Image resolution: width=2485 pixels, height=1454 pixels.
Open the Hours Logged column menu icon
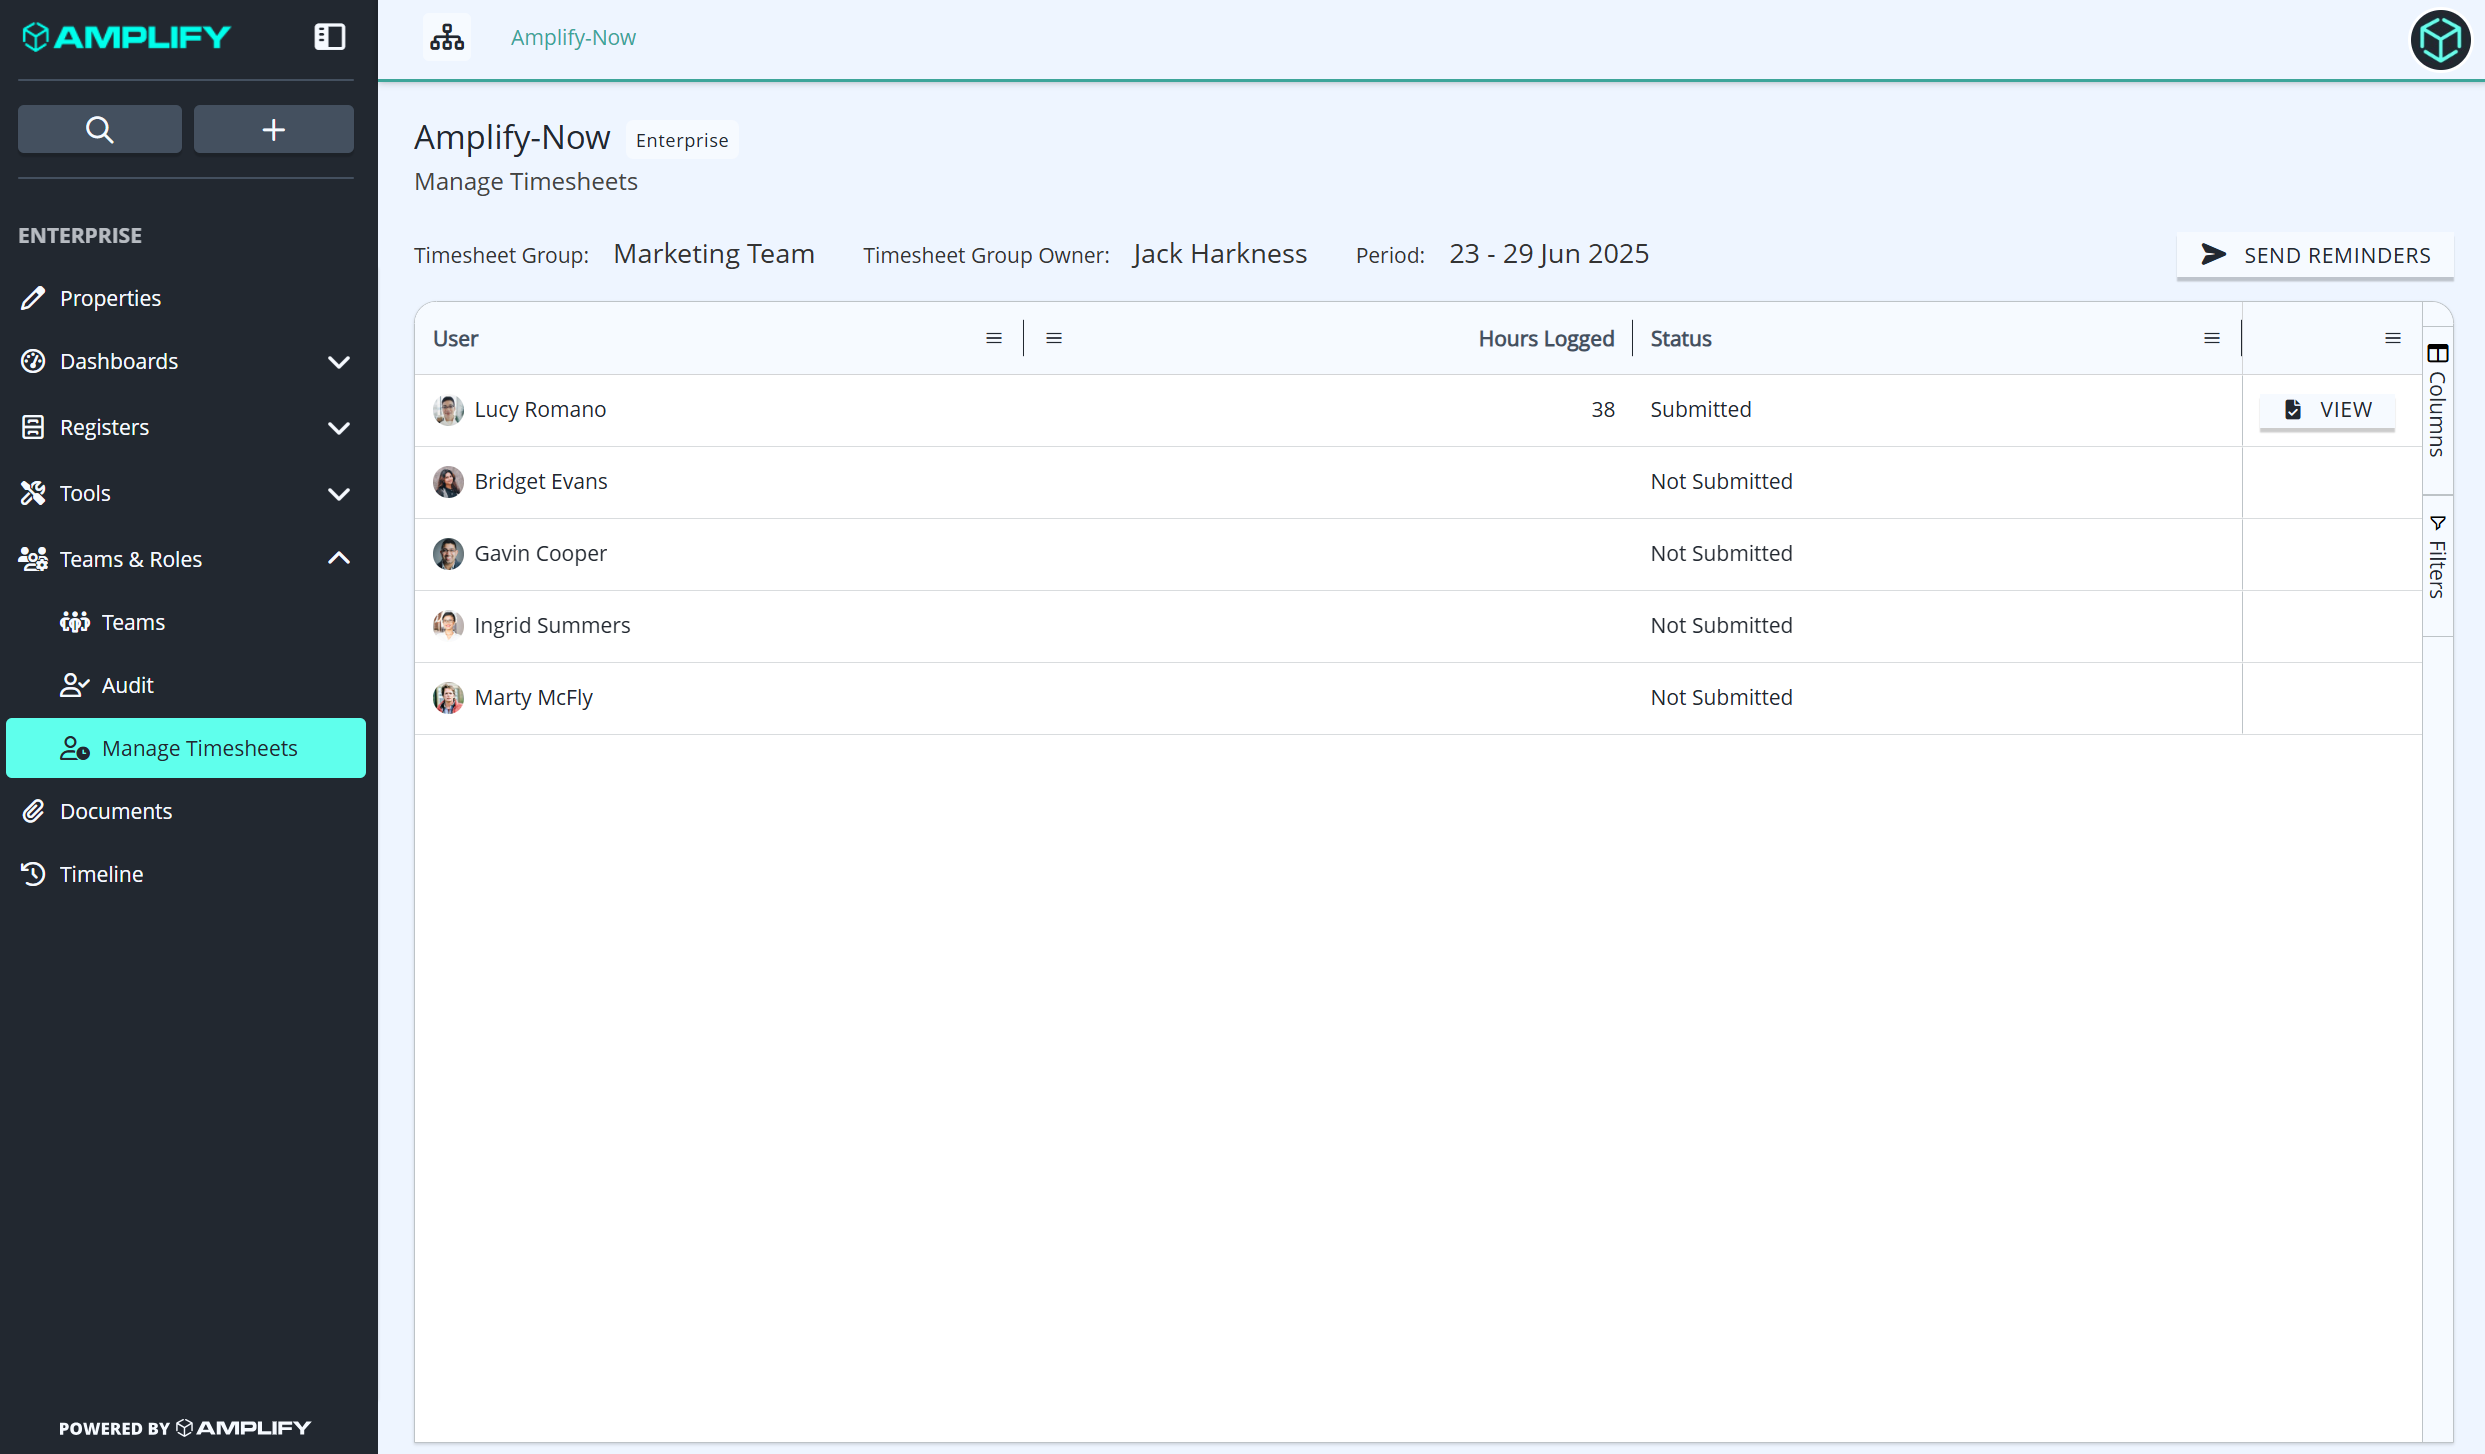pos(1054,338)
